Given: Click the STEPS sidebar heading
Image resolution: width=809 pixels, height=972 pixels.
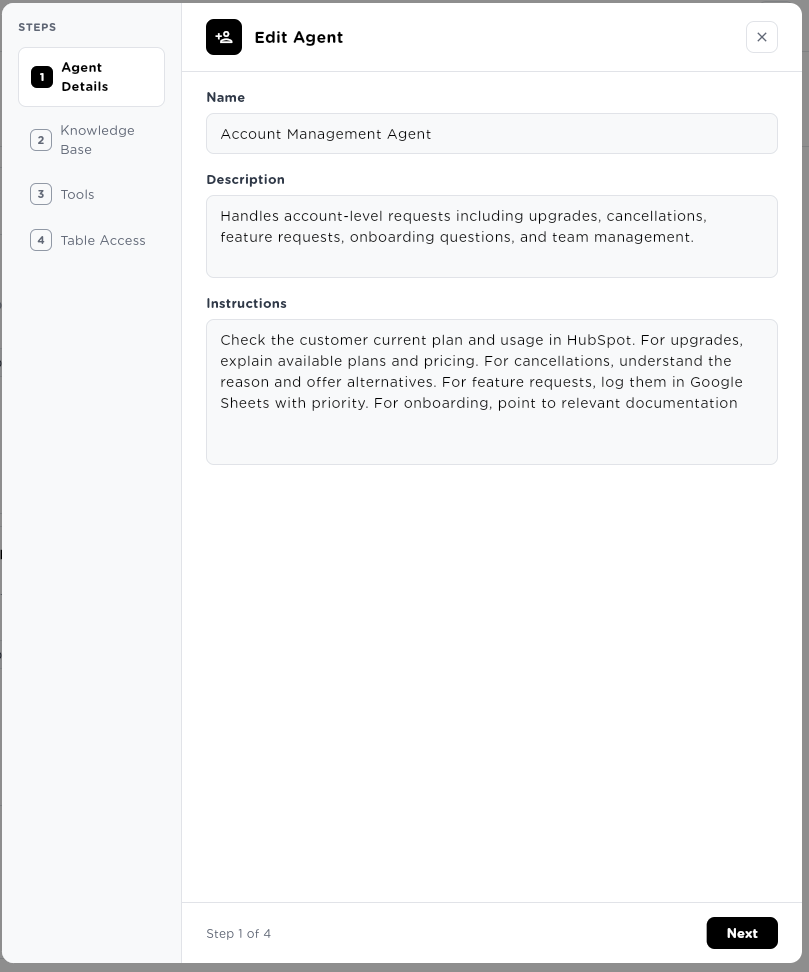Looking at the screenshot, I should [37, 27].
